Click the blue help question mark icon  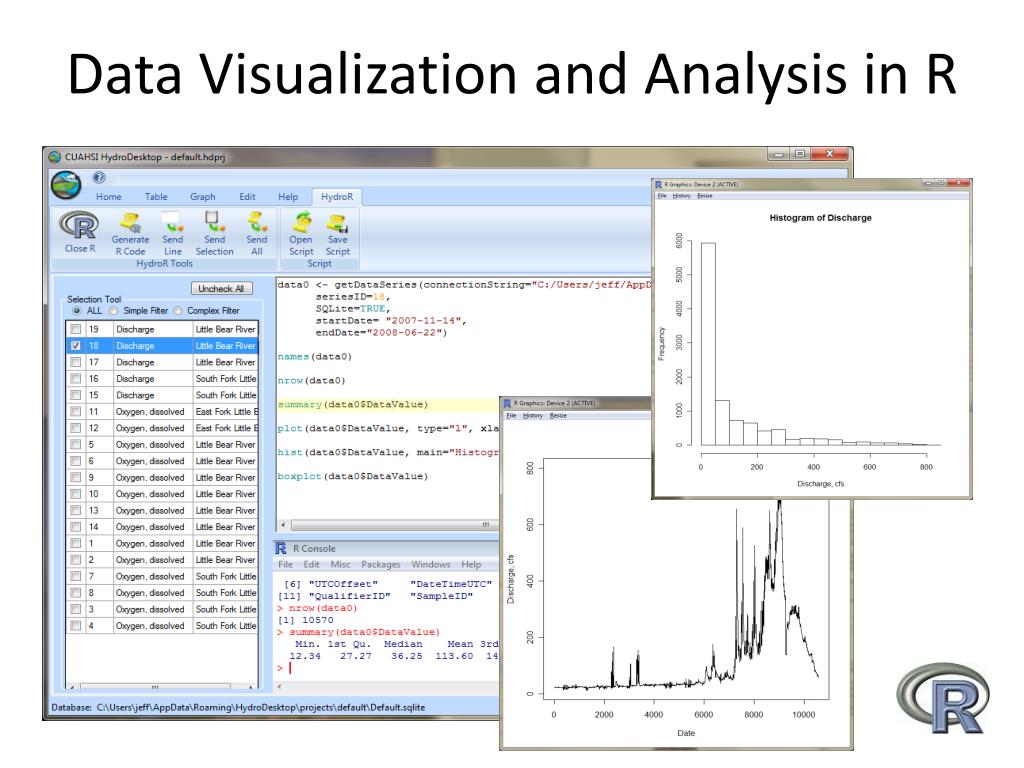[99, 177]
